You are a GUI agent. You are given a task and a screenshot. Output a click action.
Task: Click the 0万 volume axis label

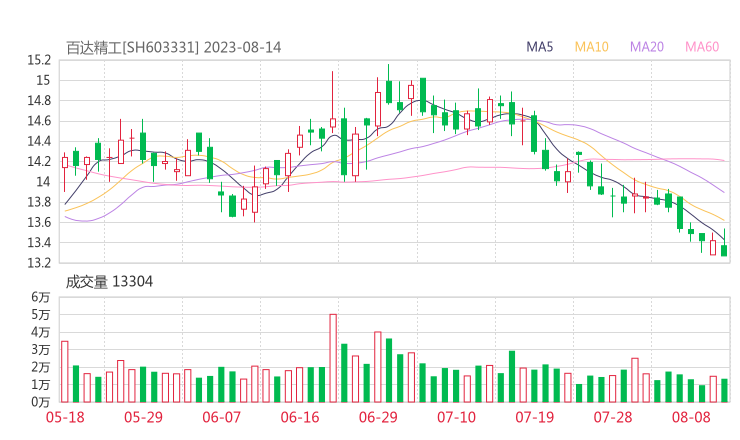(x=41, y=402)
